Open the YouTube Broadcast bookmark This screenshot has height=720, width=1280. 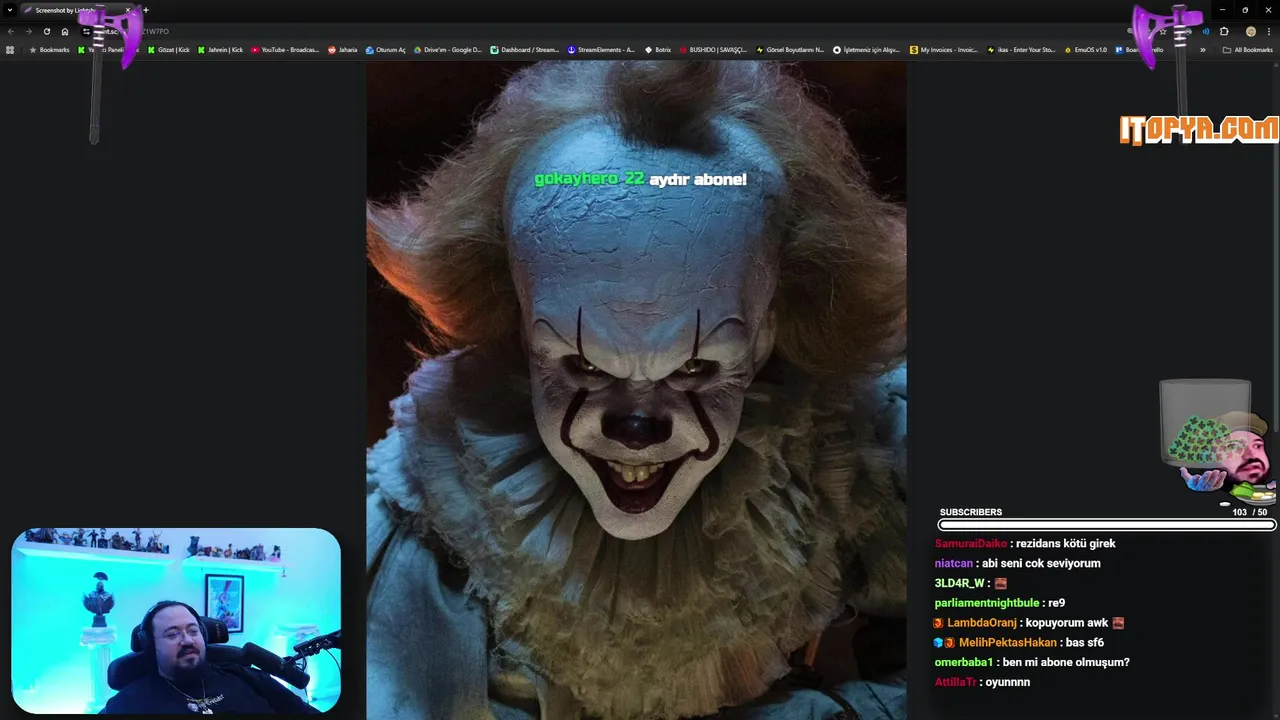pos(285,50)
